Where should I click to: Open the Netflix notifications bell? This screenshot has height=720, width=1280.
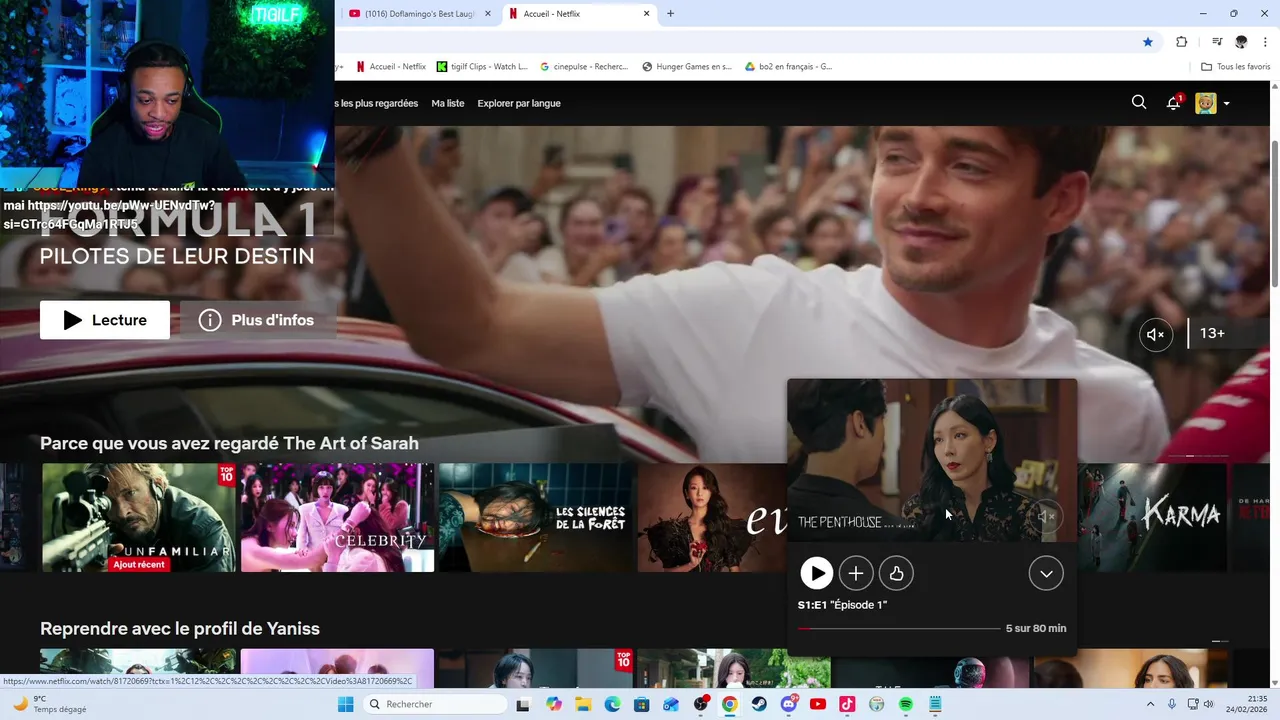point(1174,103)
